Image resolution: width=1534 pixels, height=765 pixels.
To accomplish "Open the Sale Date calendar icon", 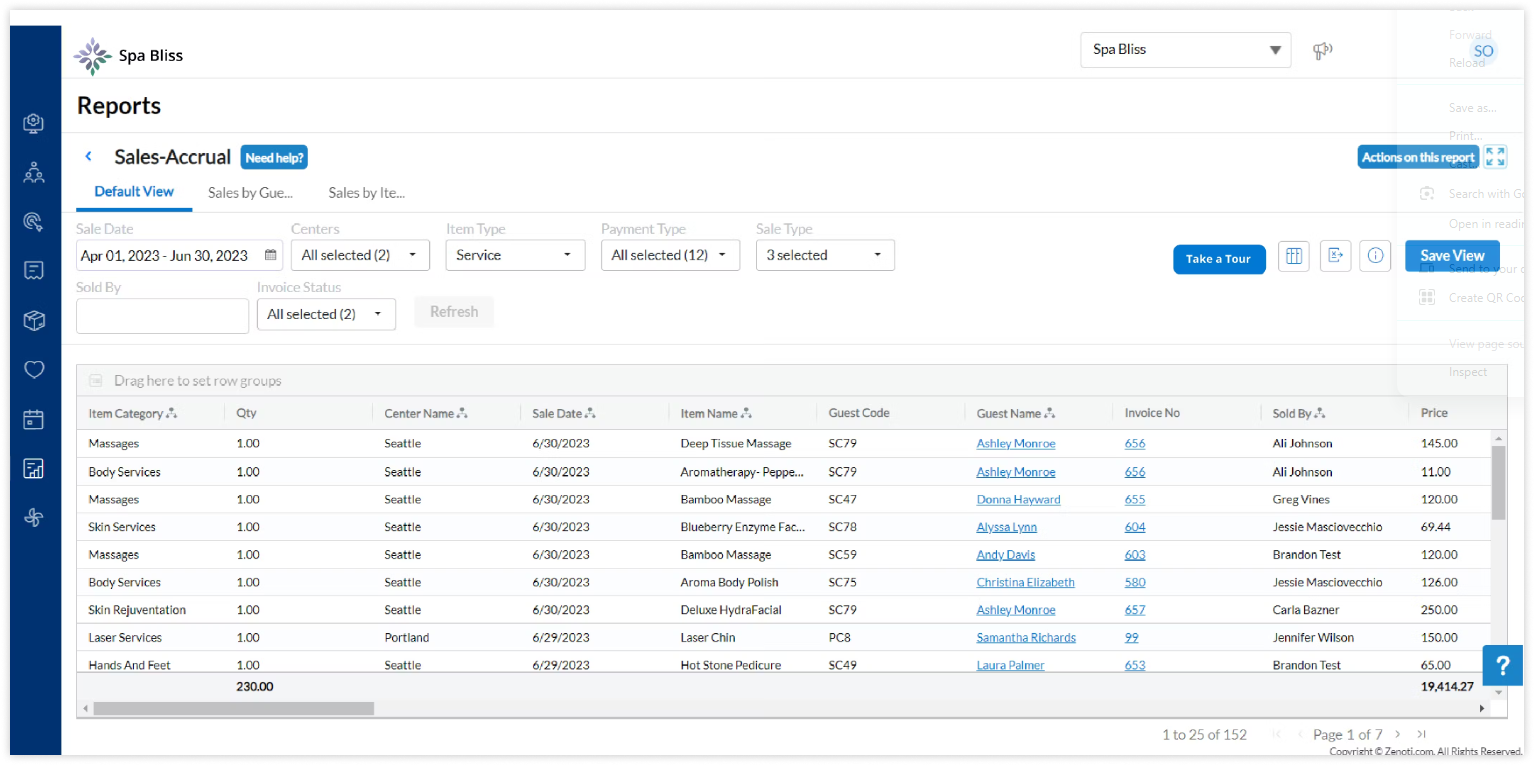I will 270,255.
